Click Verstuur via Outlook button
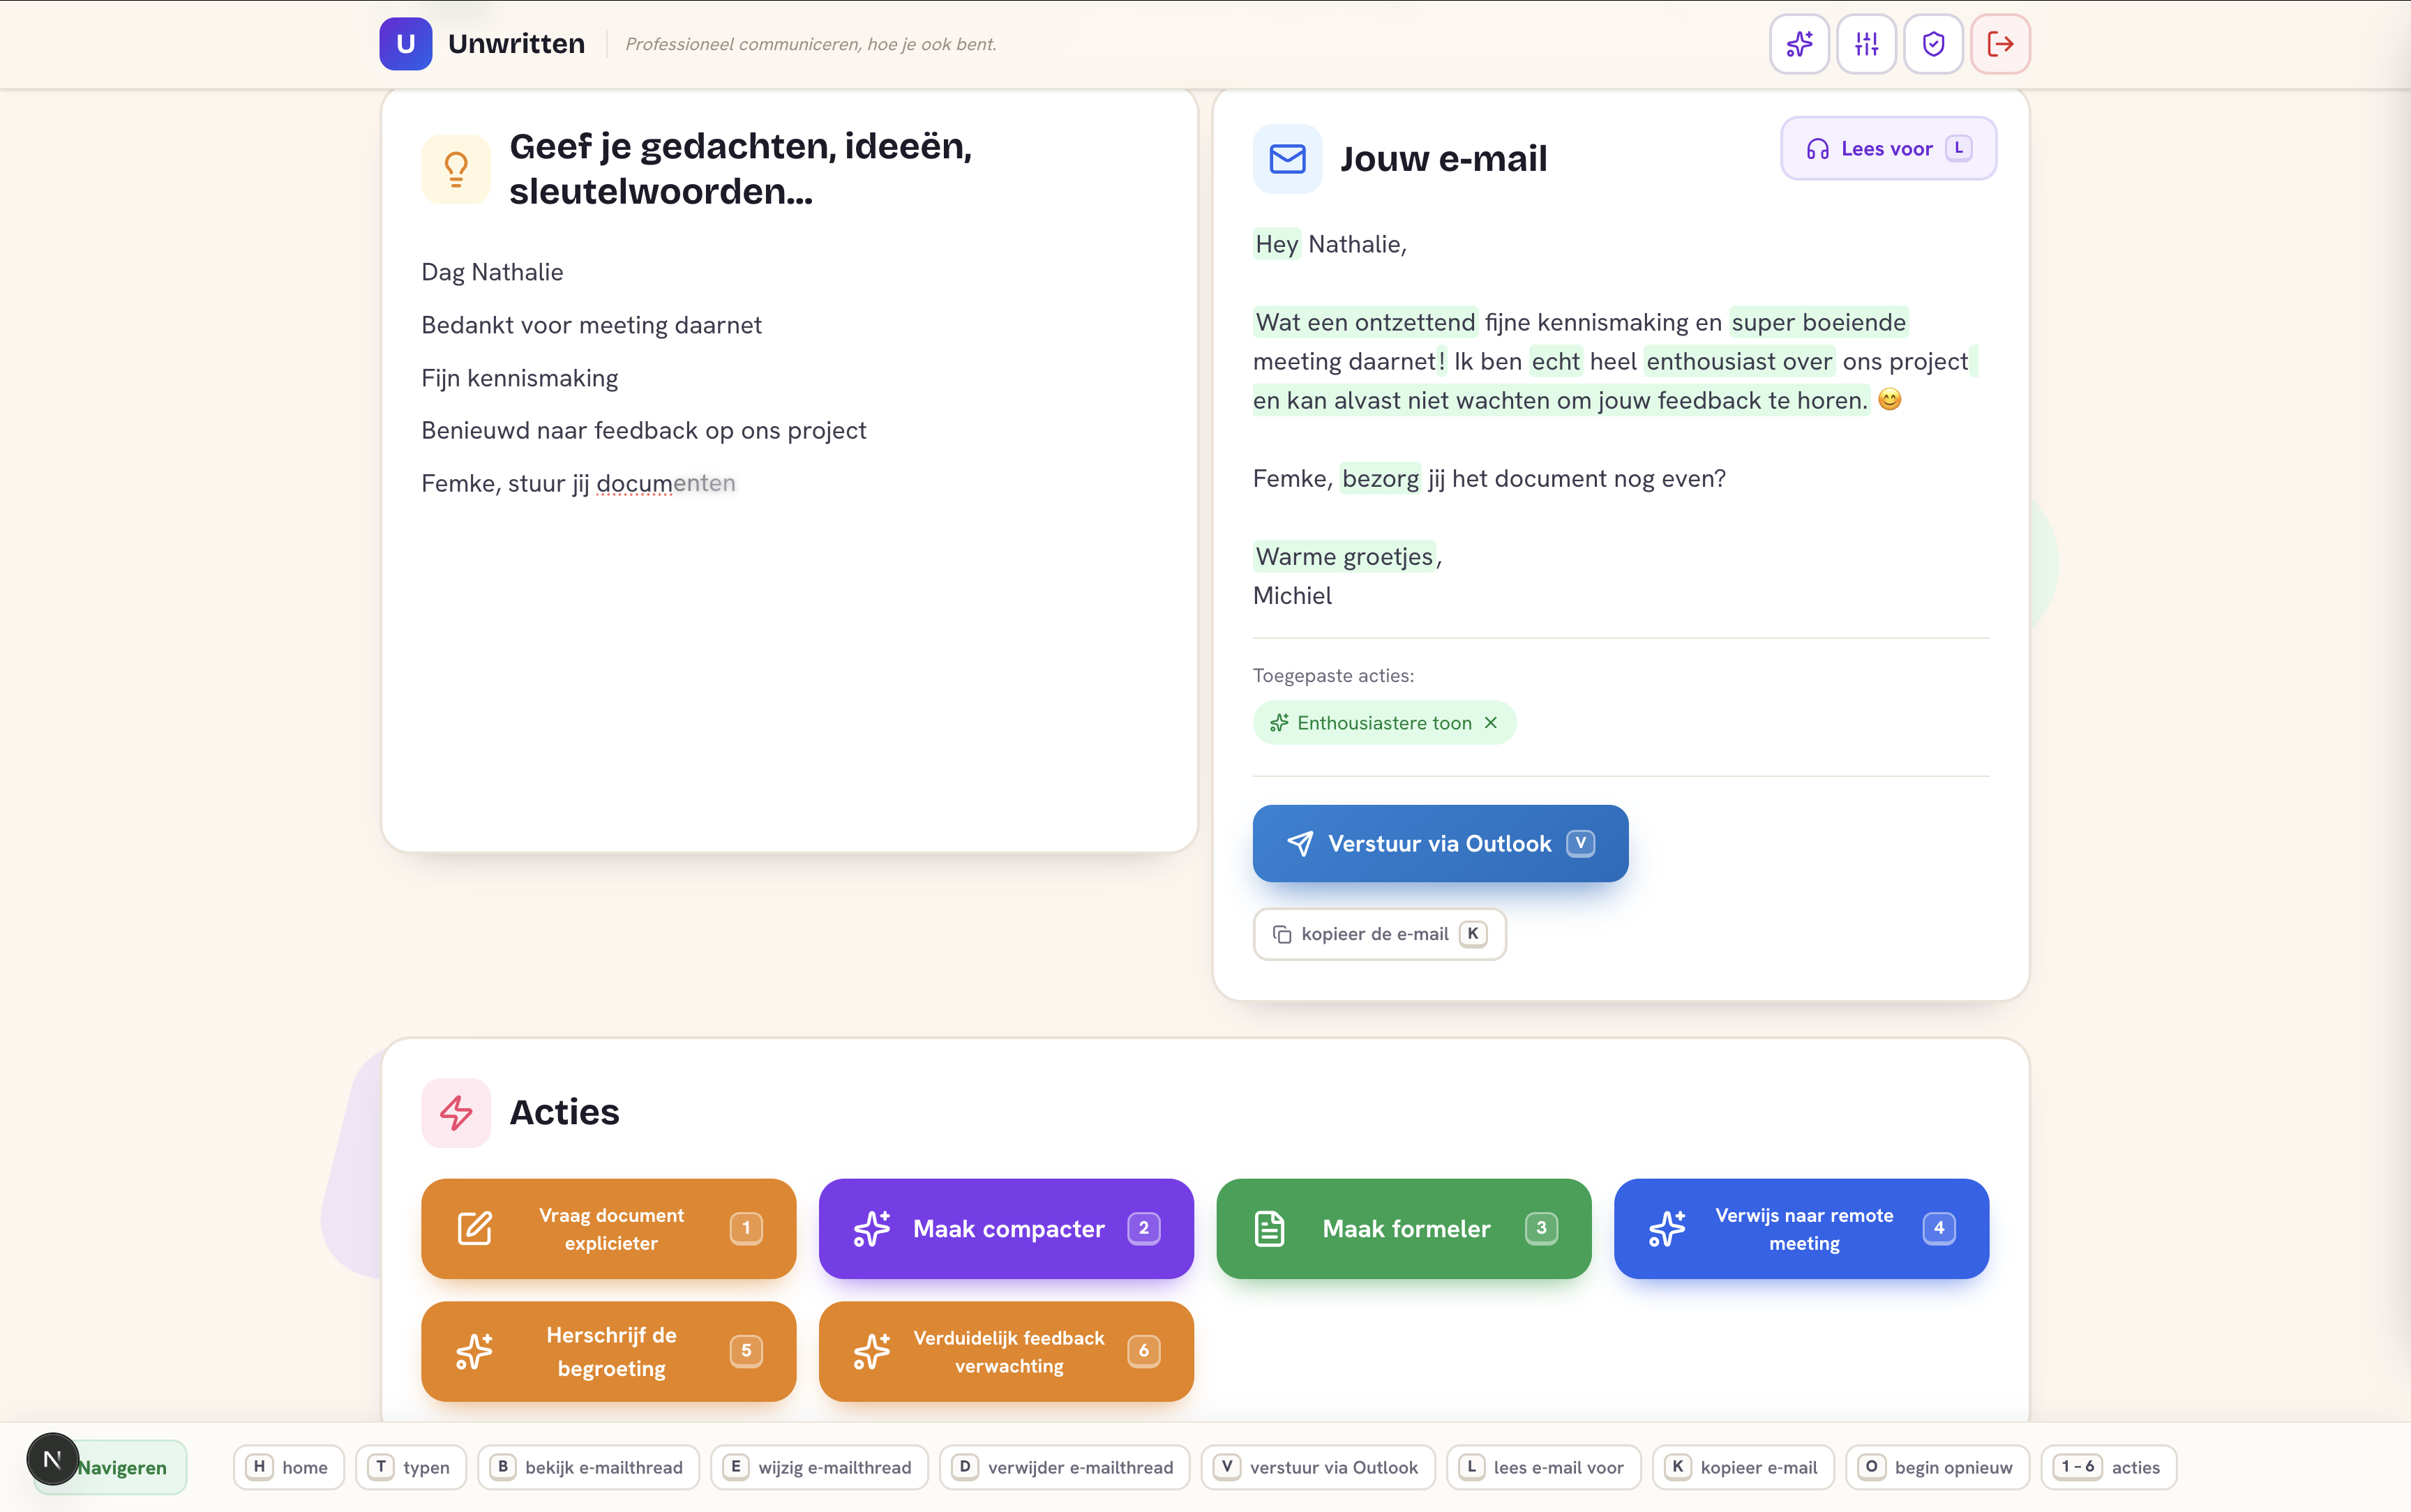This screenshot has height=1512, width=2411. pos(1440,843)
